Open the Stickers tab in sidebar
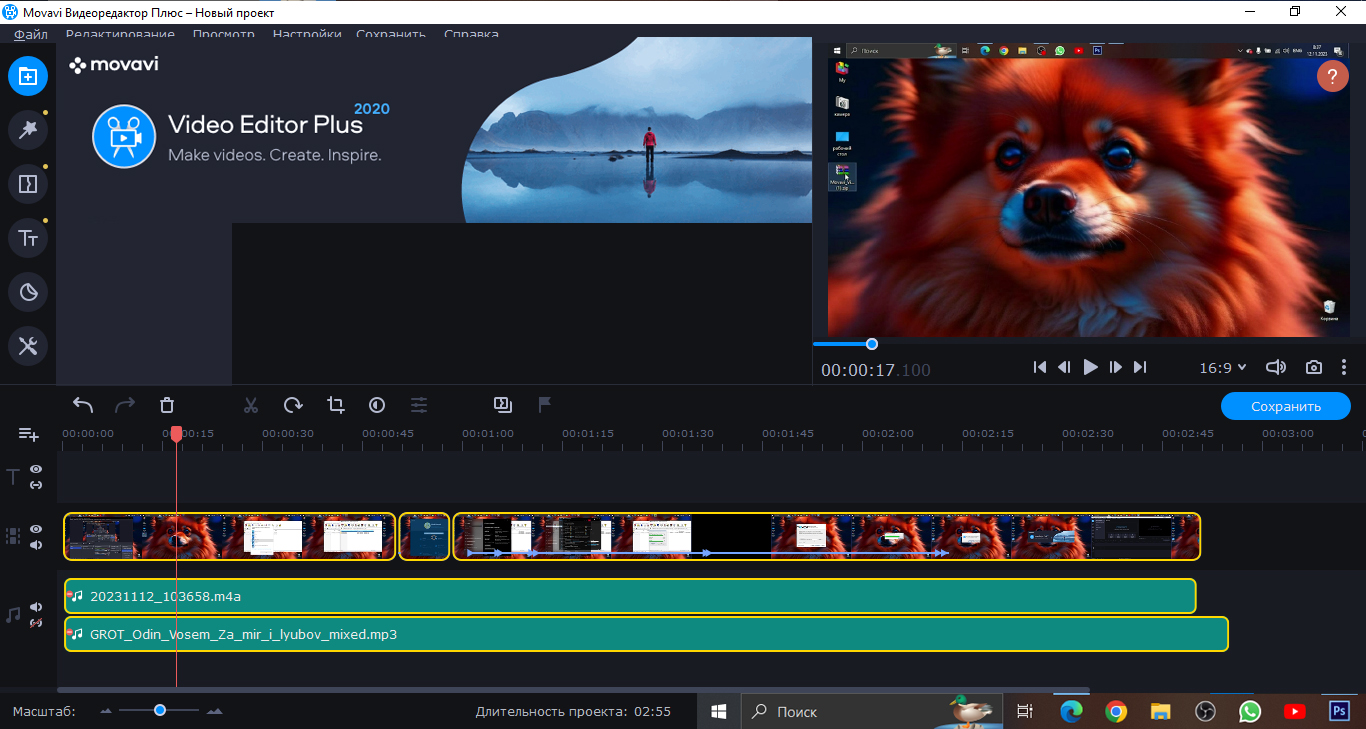Viewport: 1366px width, 729px height. [x=28, y=292]
